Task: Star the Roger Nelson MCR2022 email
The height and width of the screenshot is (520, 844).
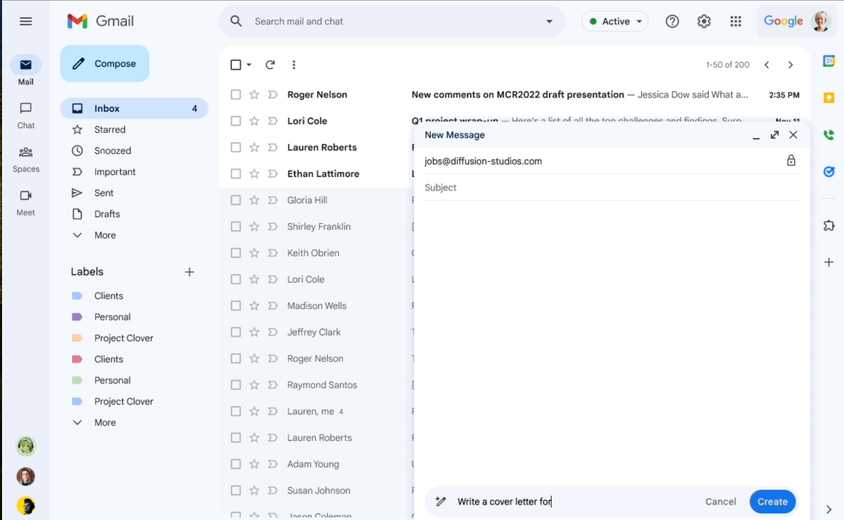Action: [x=254, y=95]
